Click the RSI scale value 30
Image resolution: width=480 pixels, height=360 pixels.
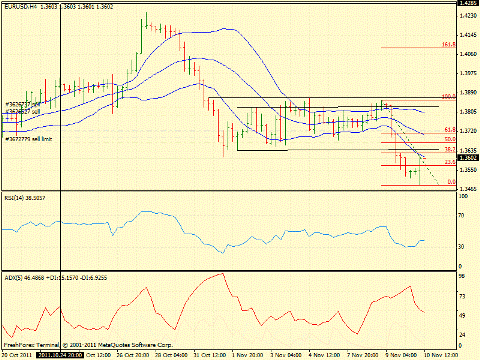(x=461, y=247)
